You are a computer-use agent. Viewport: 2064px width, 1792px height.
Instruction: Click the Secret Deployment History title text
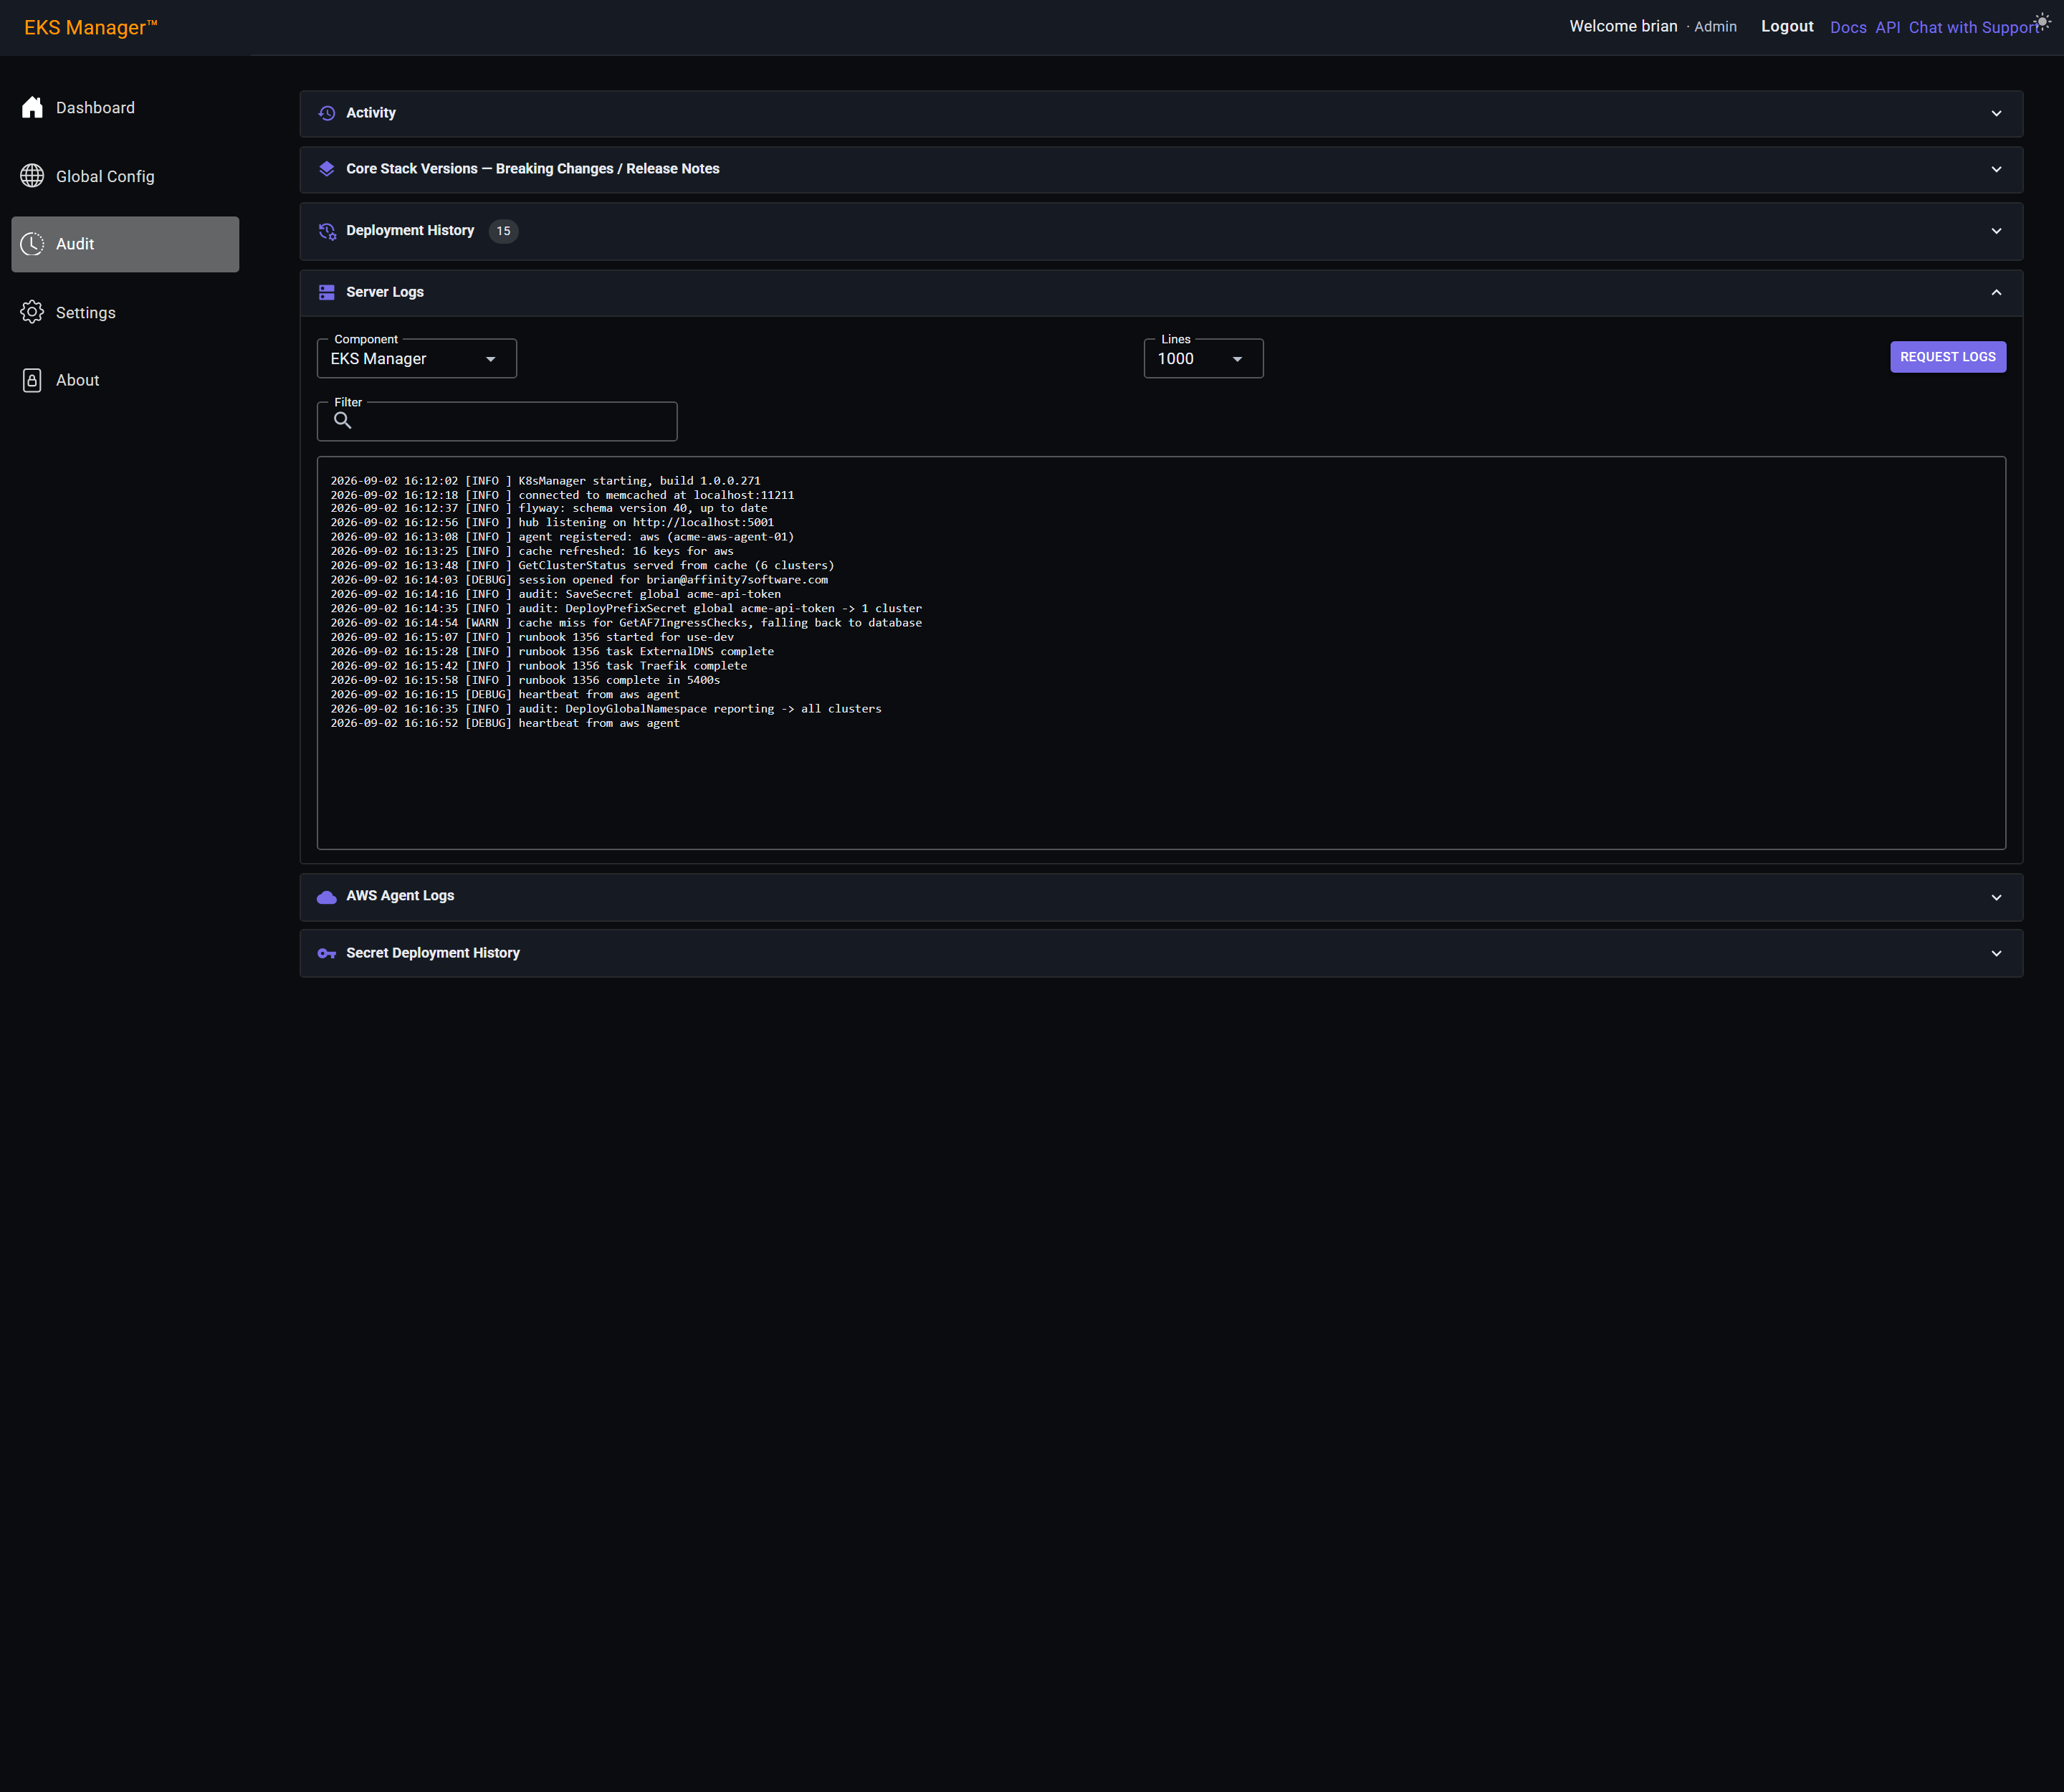433,953
